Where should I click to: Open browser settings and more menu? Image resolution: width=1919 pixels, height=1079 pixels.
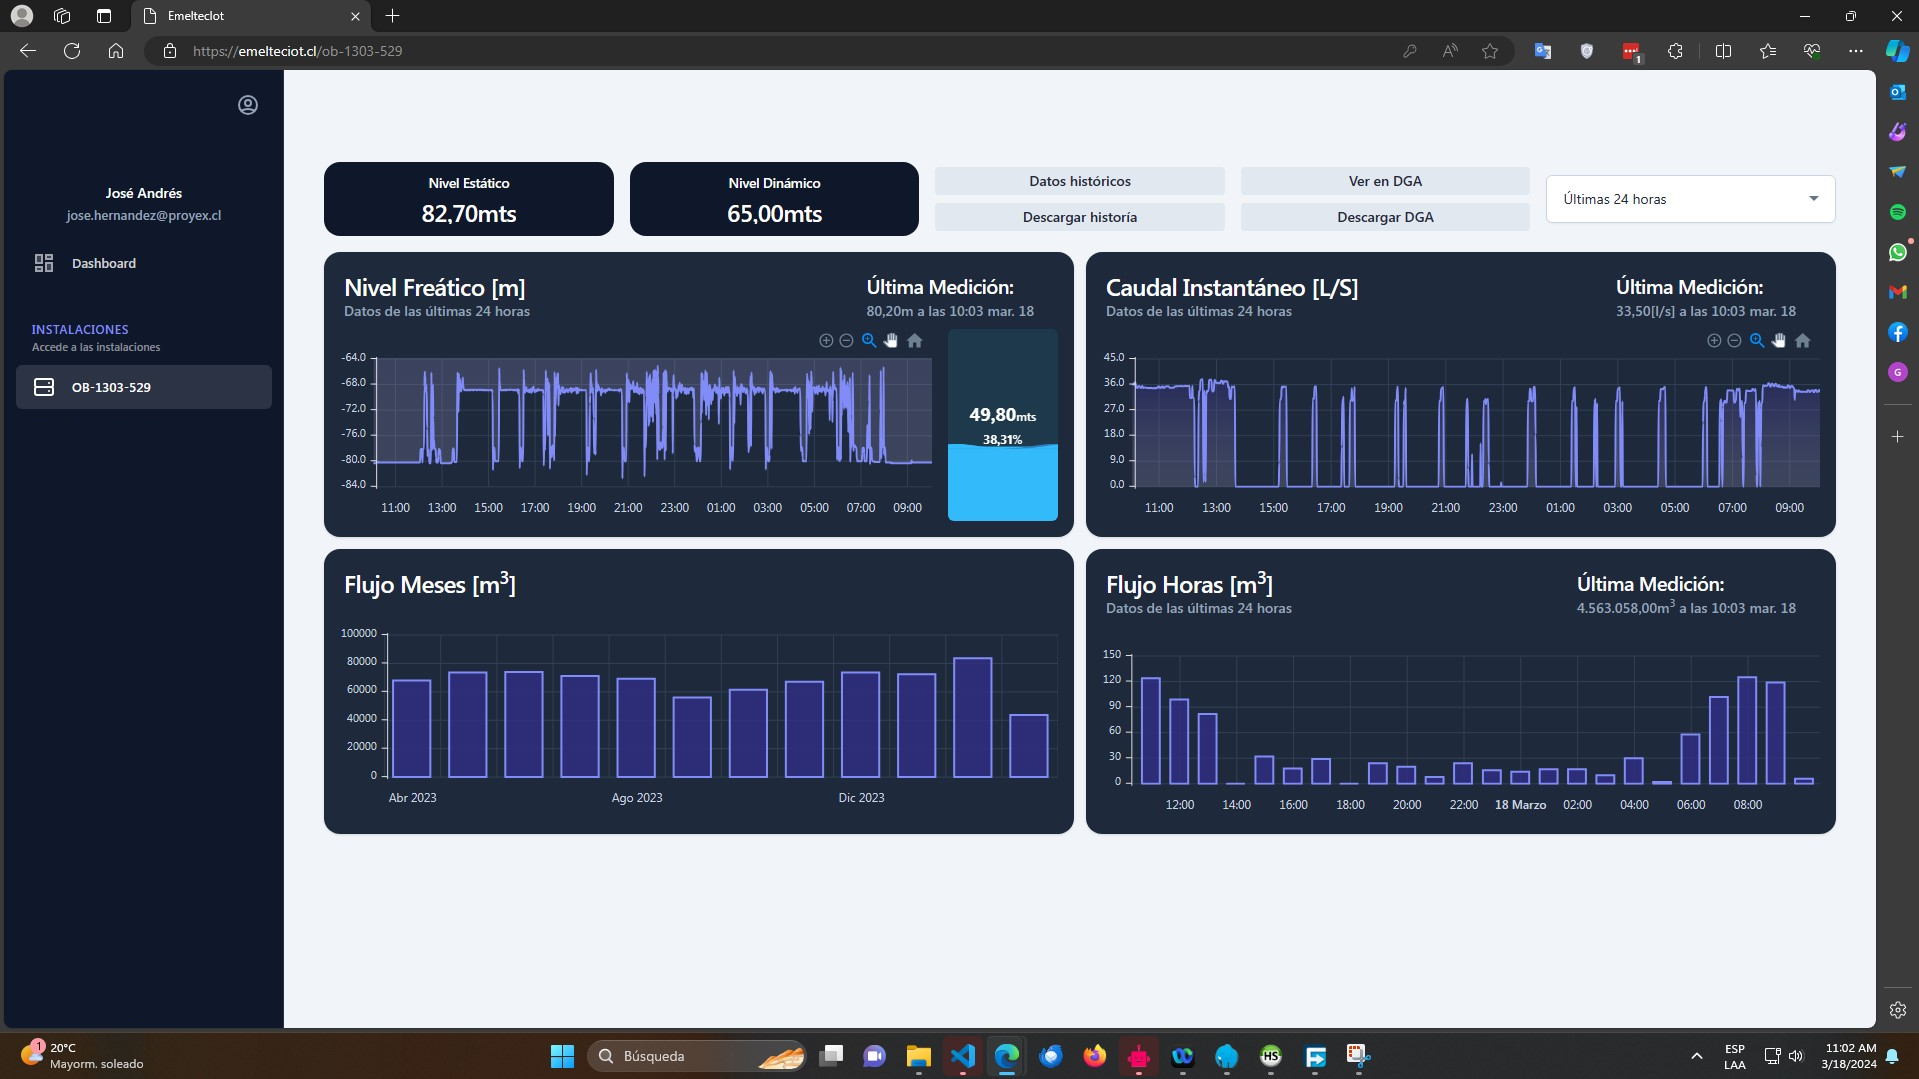[1856, 51]
